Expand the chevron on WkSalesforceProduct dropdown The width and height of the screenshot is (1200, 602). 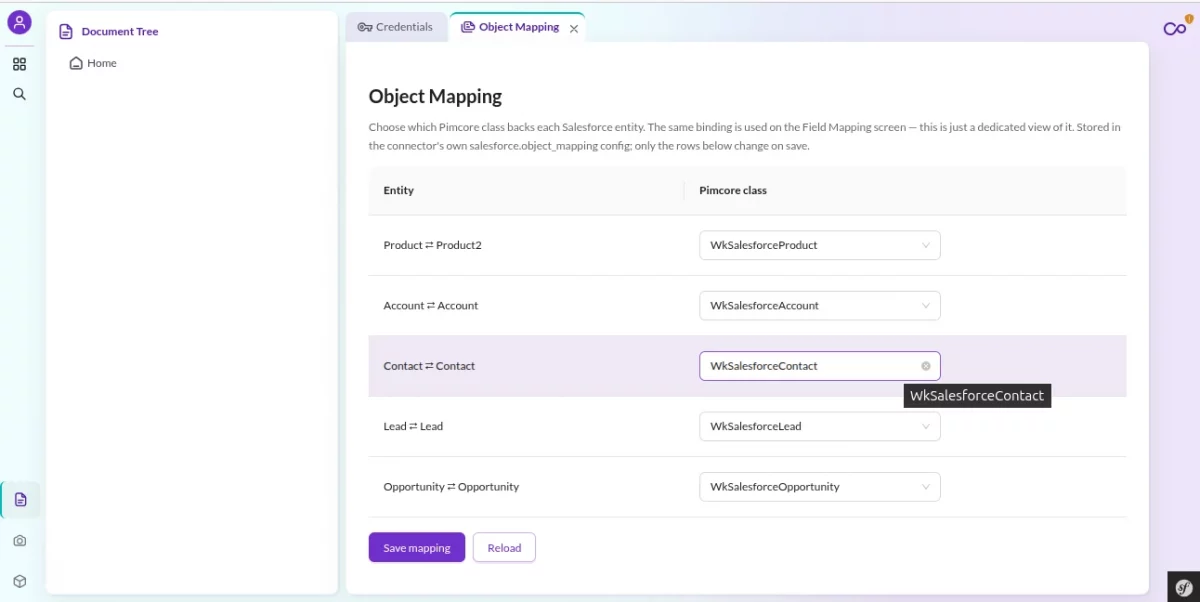(926, 245)
